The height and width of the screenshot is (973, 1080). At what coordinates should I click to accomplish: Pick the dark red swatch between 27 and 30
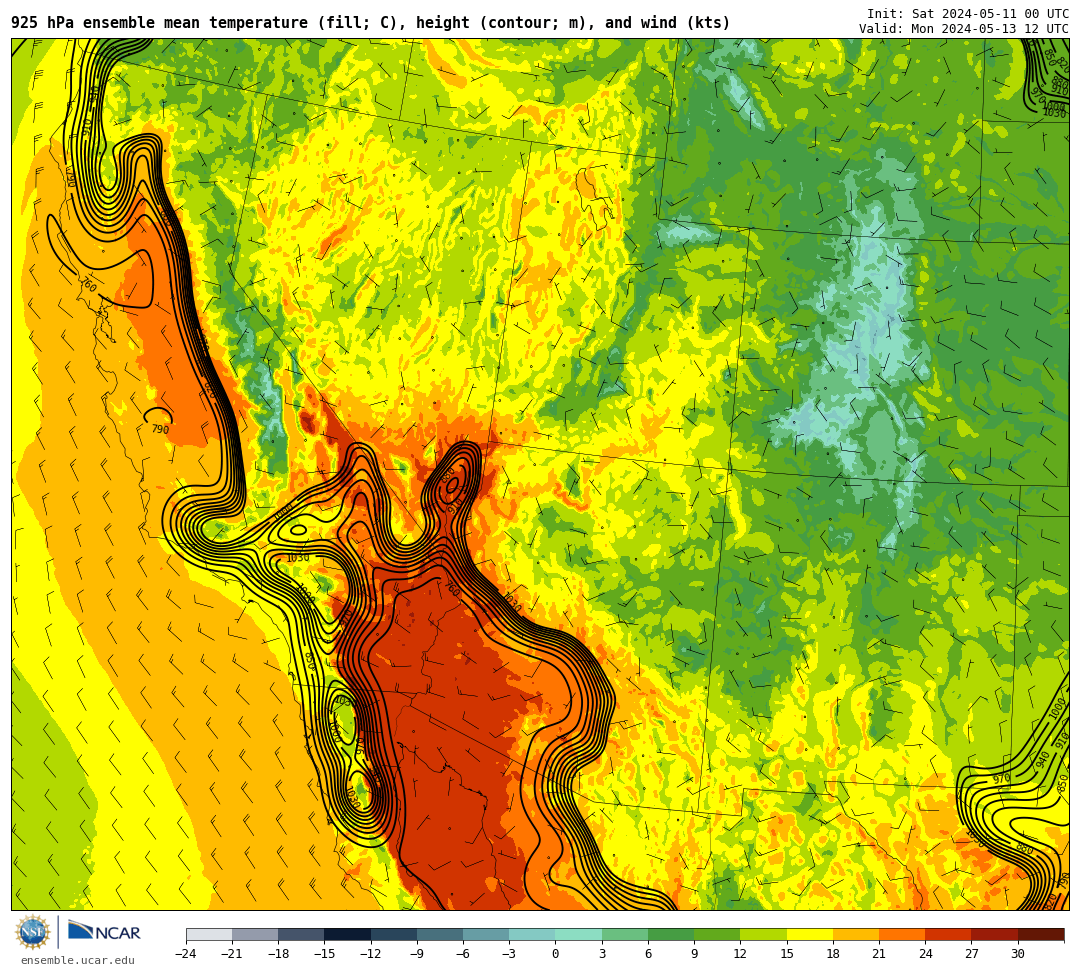pyautogui.click(x=994, y=934)
